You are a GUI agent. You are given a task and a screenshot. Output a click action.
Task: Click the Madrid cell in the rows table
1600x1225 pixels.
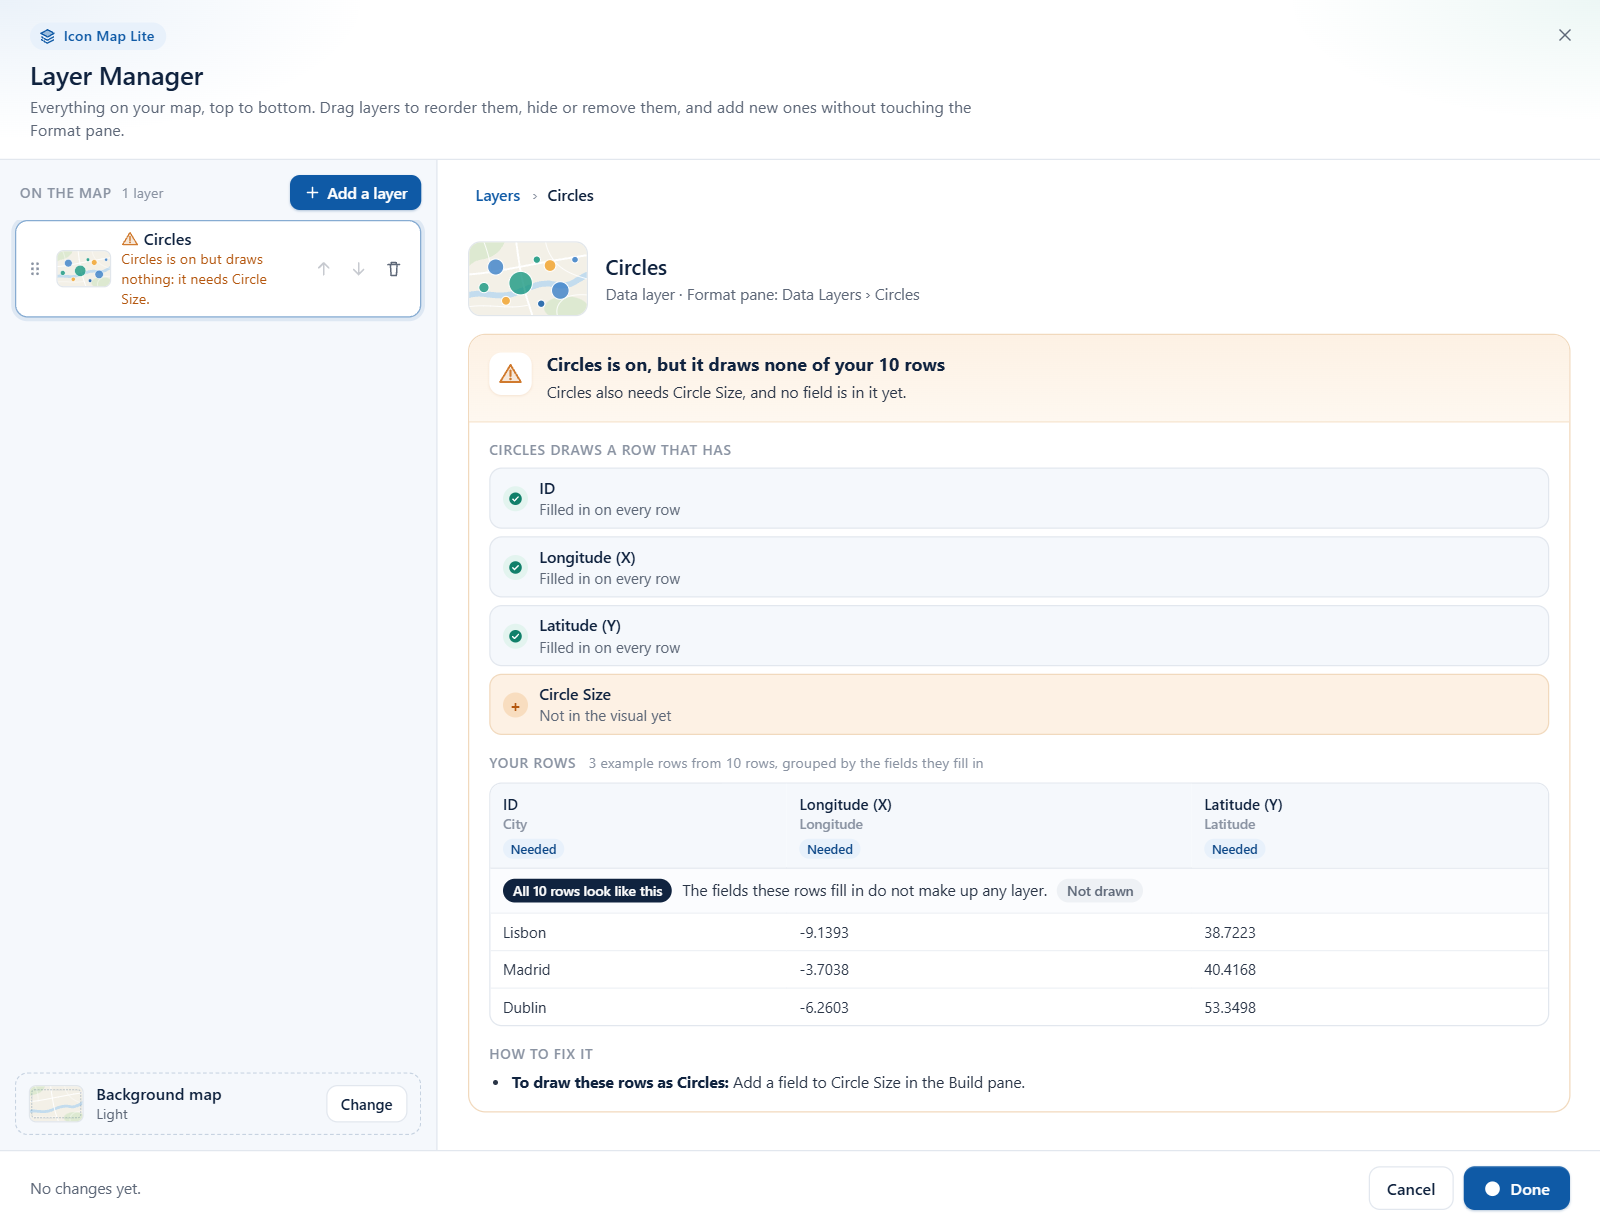click(527, 970)
